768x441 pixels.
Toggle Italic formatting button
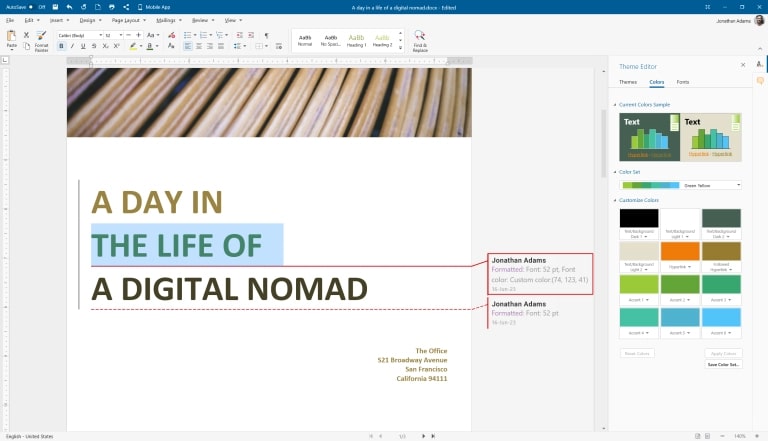pyautogui.click(x=73, y=46)
